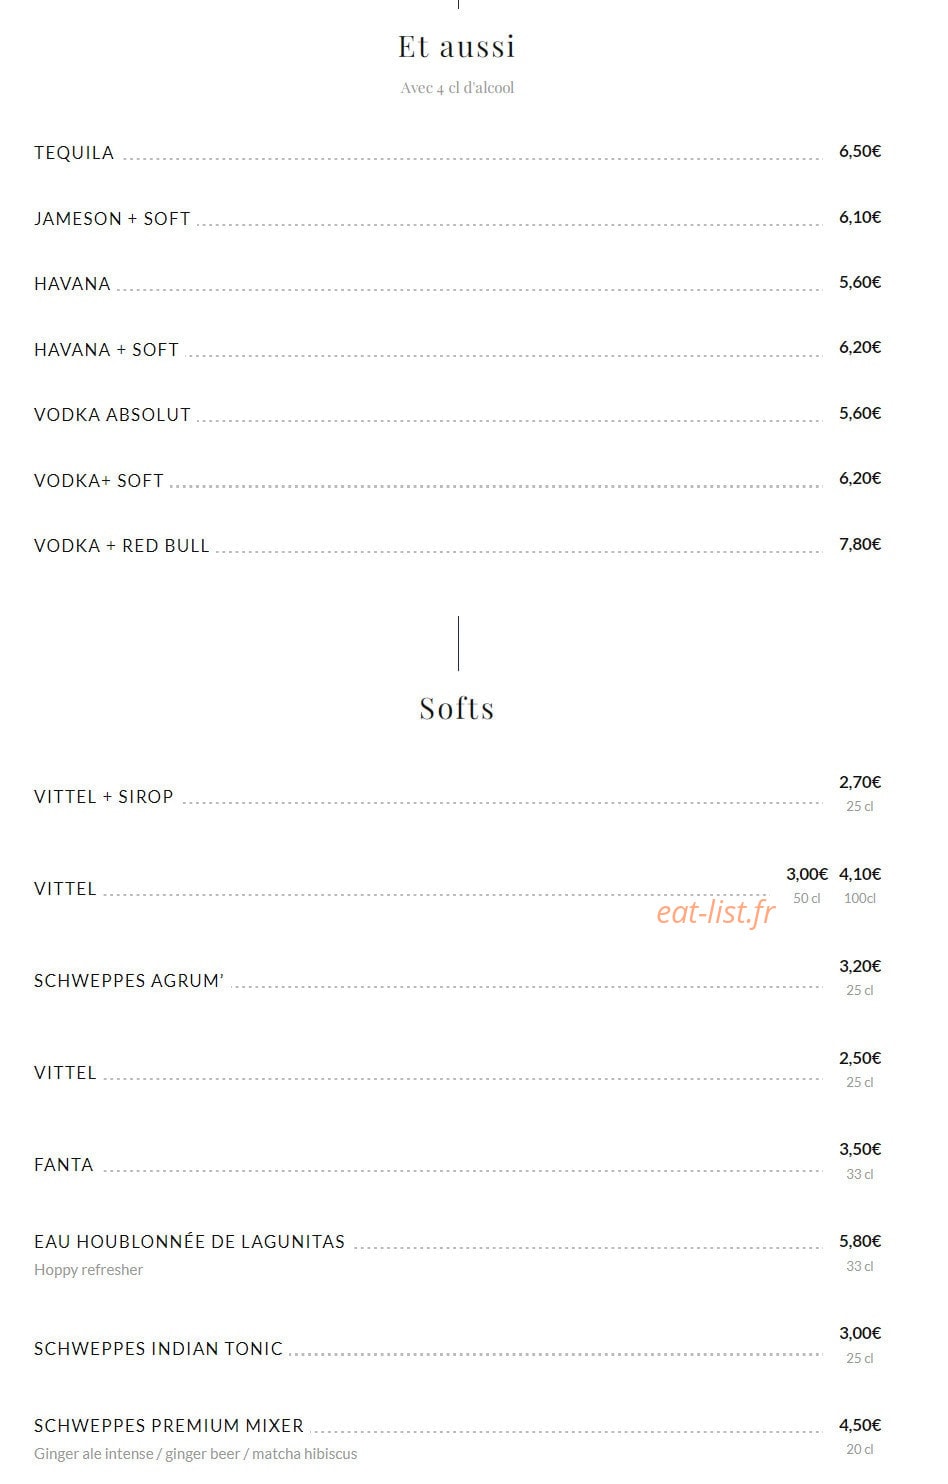Viewport: 948px width, 1484px height.
Task: Select VITTEL + SIROP entry
Action: coord(104,797)
